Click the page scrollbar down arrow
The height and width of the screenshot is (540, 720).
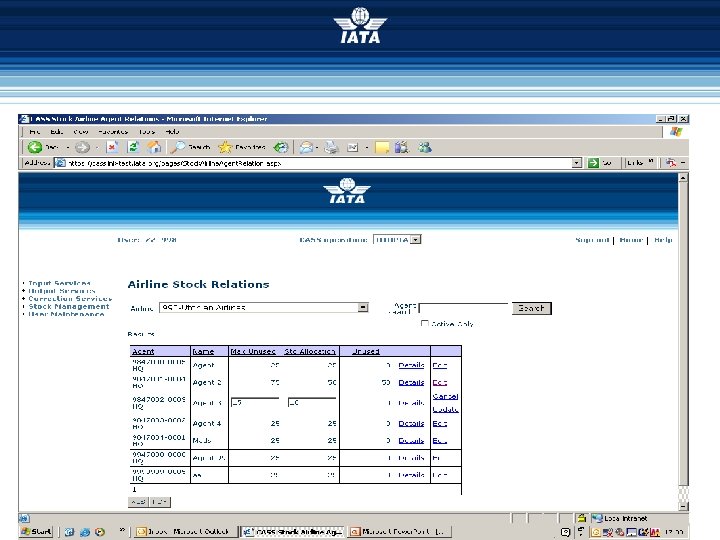[x=683, y=506]
